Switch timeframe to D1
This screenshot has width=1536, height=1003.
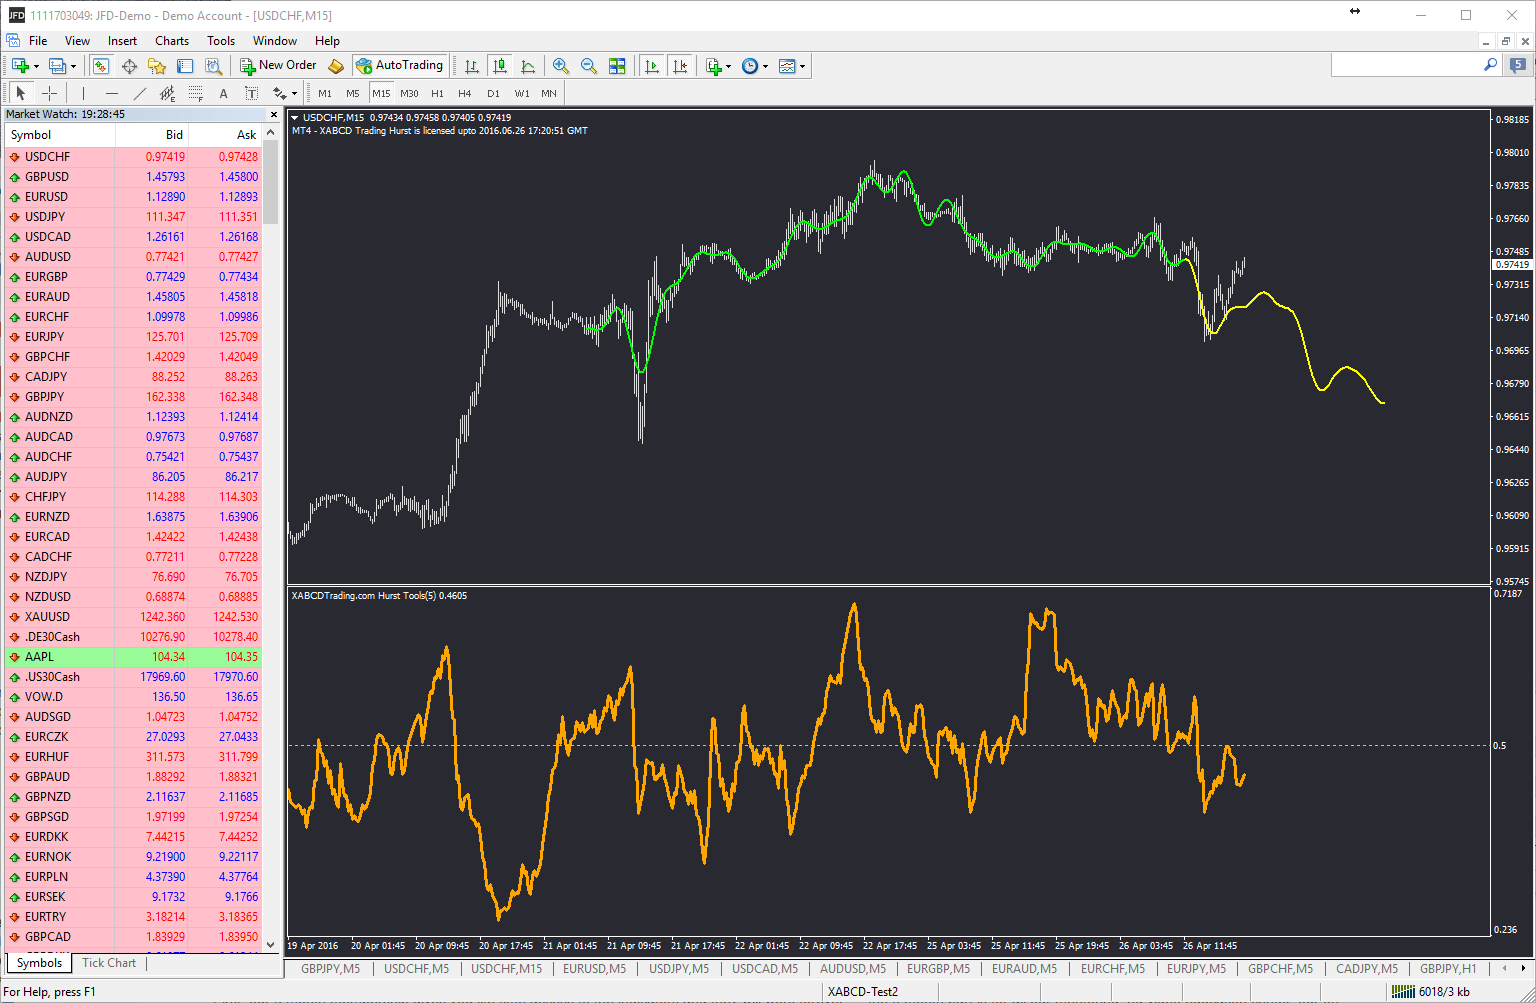click(493, 93)
